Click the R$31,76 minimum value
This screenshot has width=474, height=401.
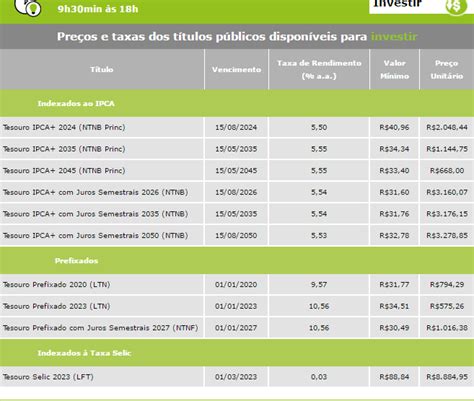(x=394, y=214)
